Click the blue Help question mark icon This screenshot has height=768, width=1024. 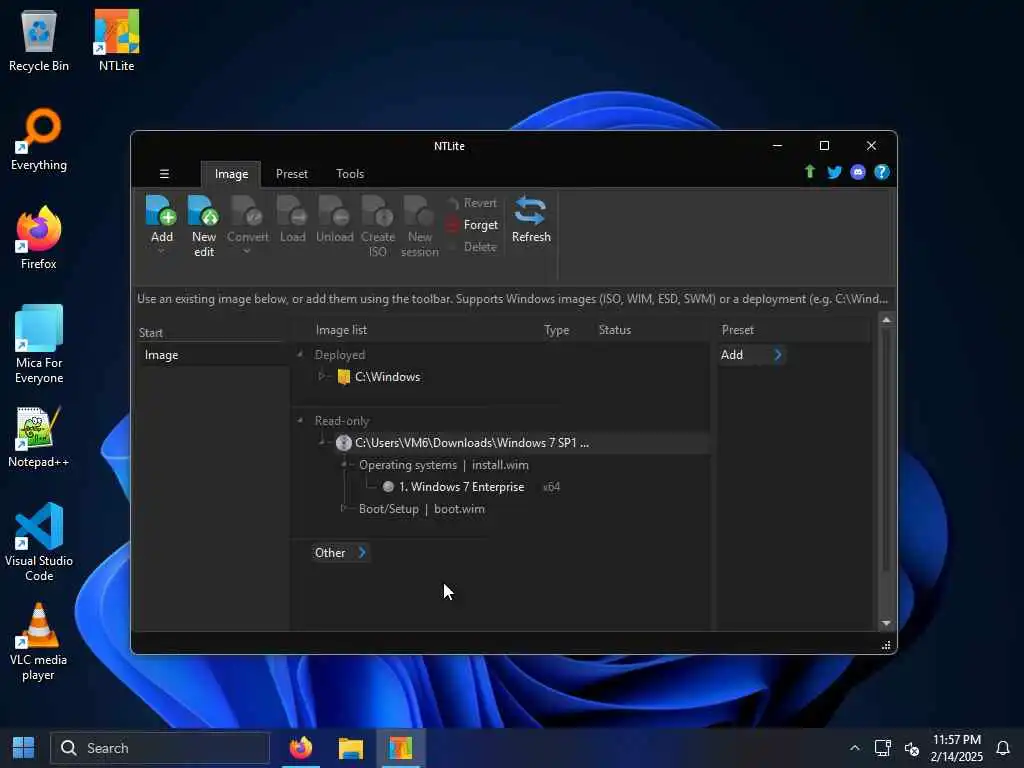tap(882, 172)
